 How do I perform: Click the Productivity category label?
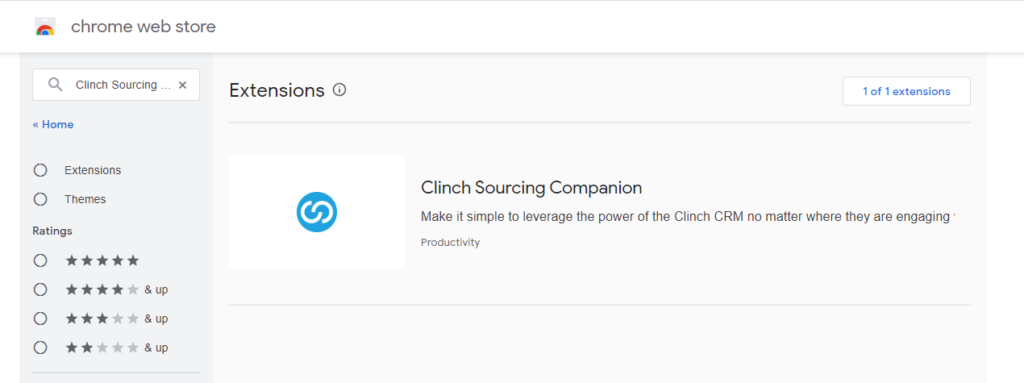click(x=450, y=242)
